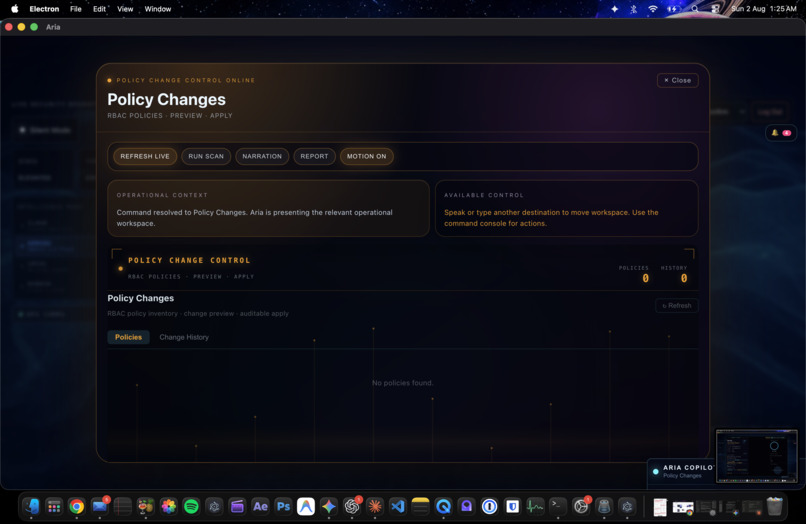Image resolution: width=806 pixels, height=524 pixels.
Task: Click the screenshot preview thumbnail
Action: pos(757,456)
